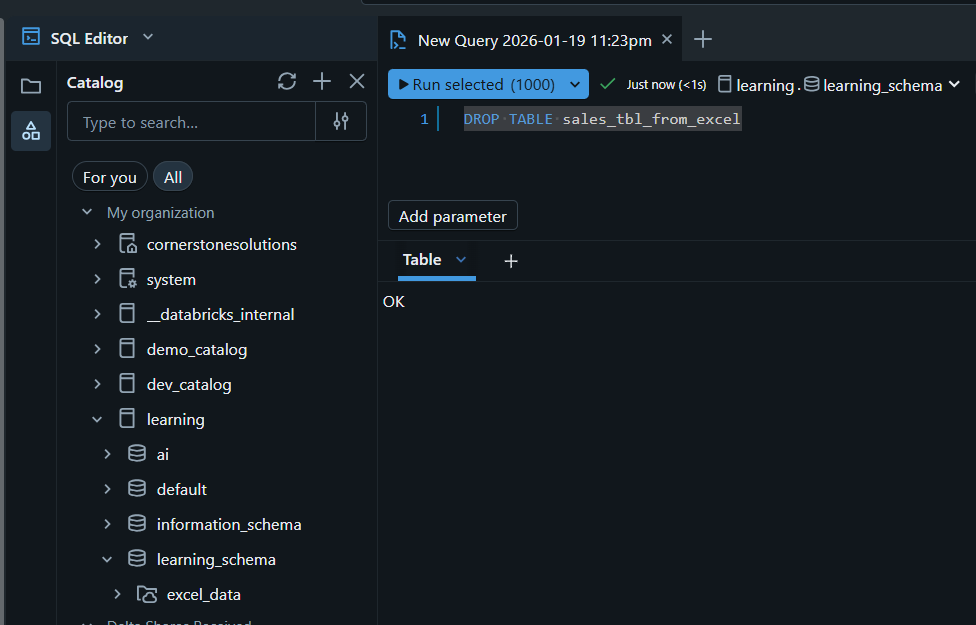Open the Run selected dropdown arrow

click(x=576, y=85)
